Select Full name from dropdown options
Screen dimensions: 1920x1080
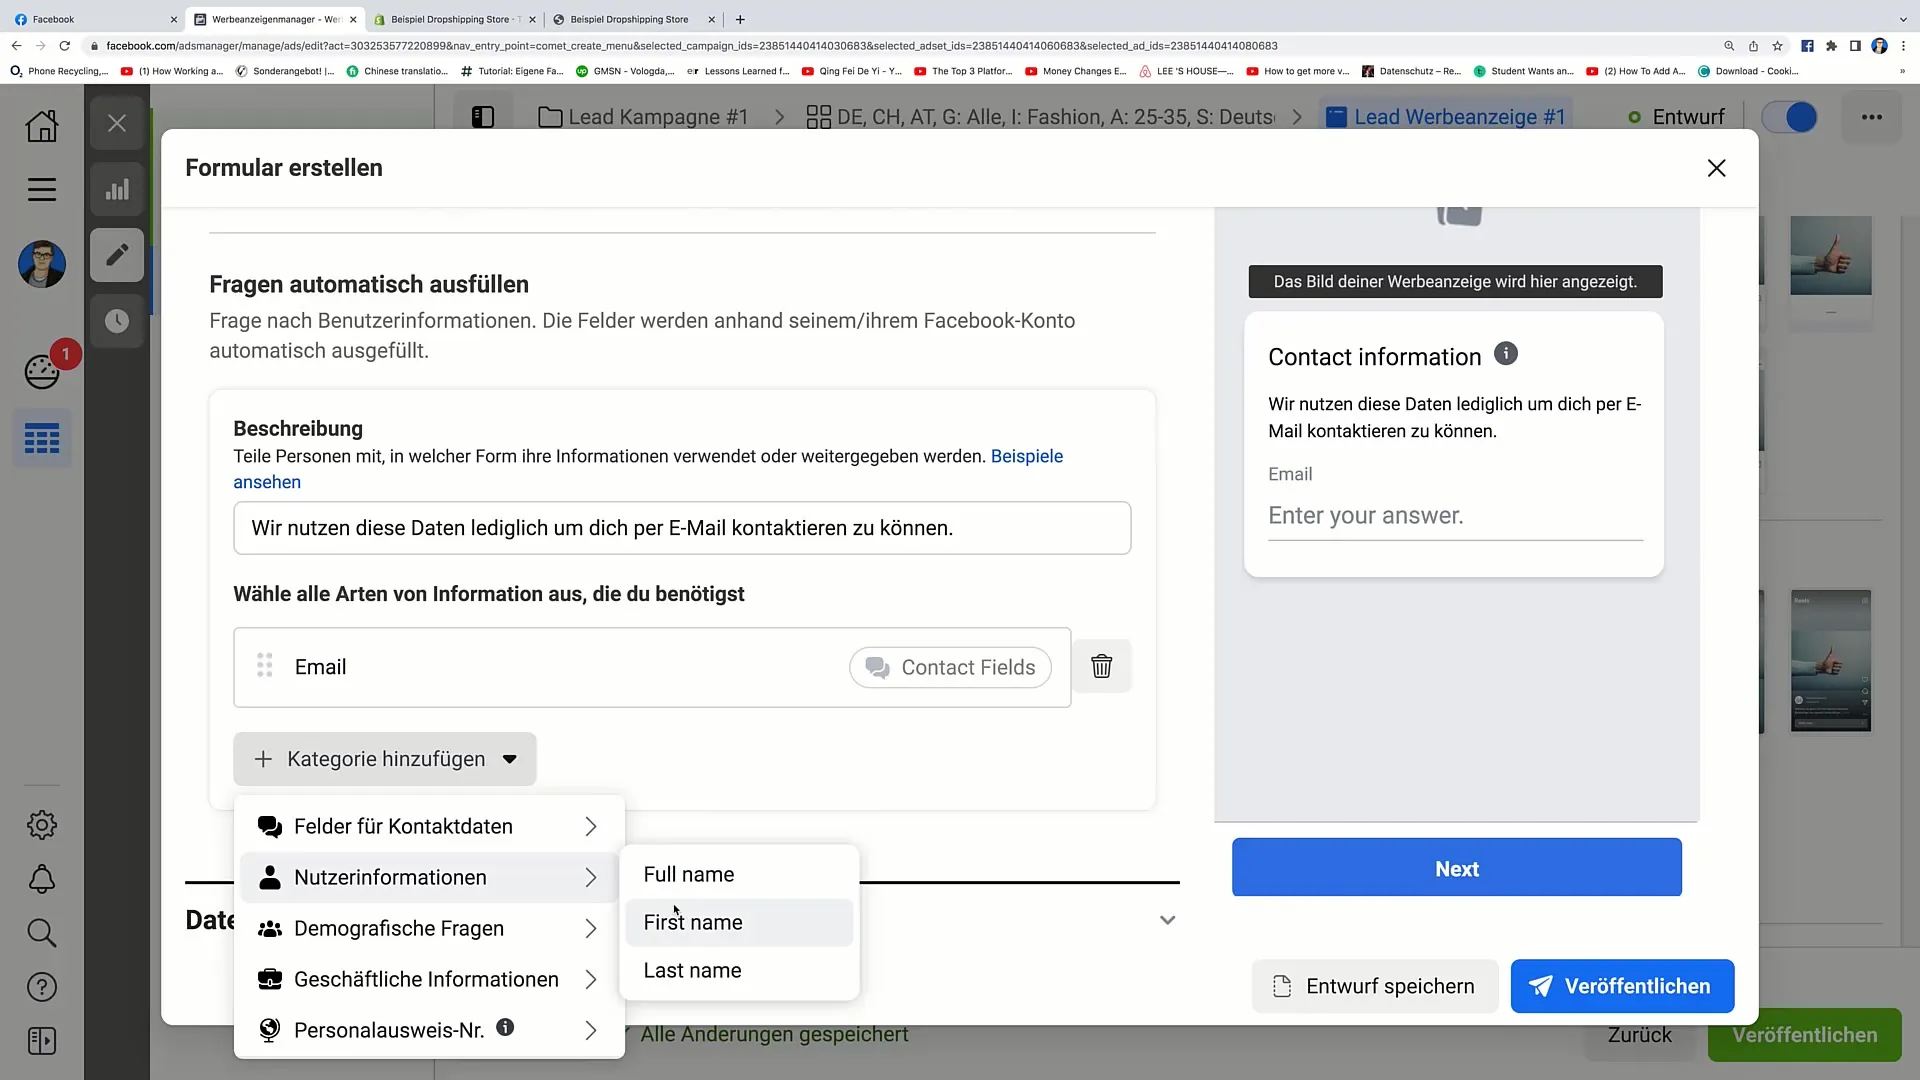690,873
